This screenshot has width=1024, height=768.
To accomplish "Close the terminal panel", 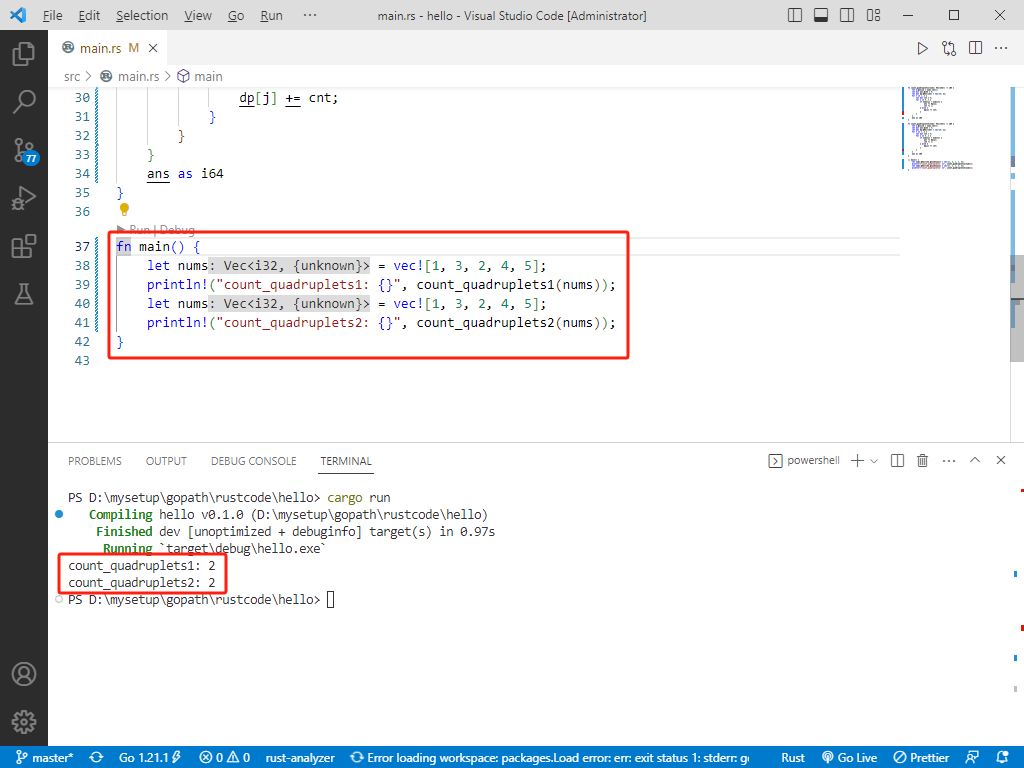I will click(x=1000, y=460).
